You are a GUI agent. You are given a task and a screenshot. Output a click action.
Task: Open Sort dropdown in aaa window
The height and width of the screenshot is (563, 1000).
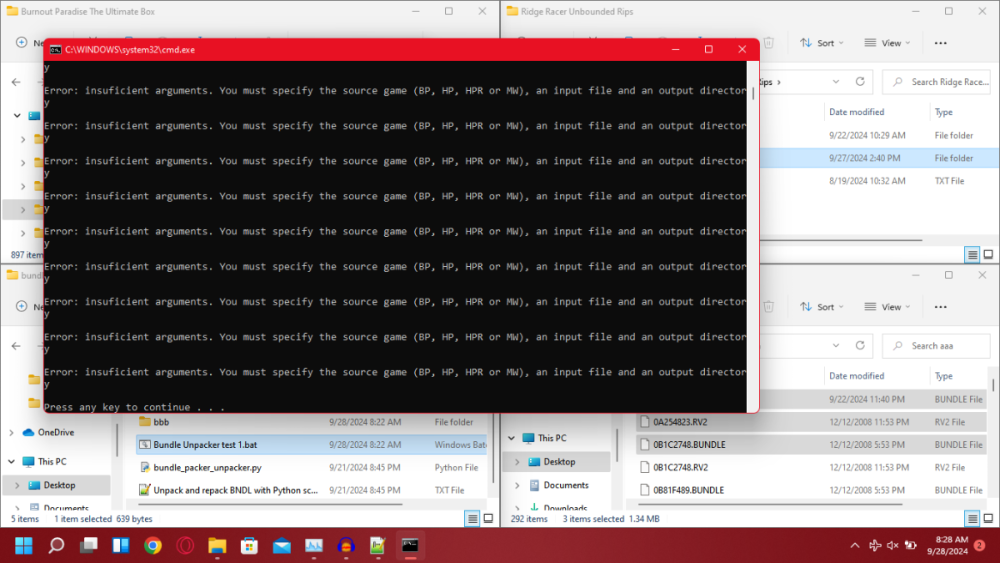pyautogui.click(x=821, y=307)
